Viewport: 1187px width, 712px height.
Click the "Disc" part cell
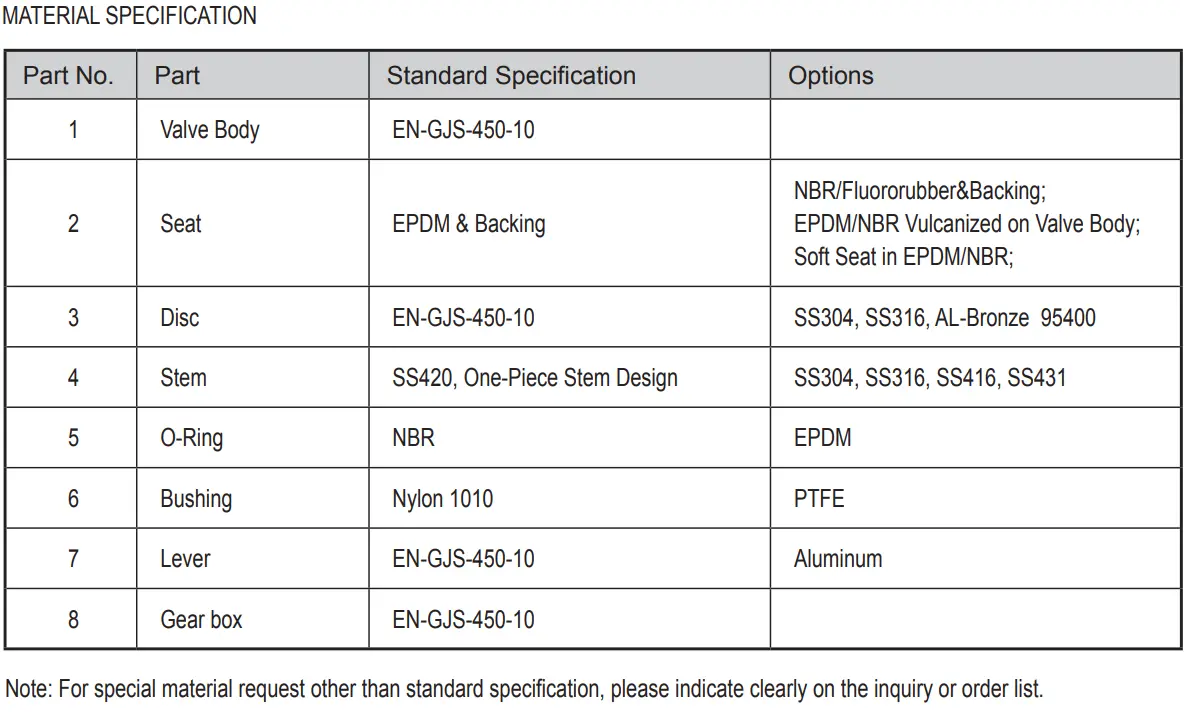pyautogui.click(x=180, y=318)
